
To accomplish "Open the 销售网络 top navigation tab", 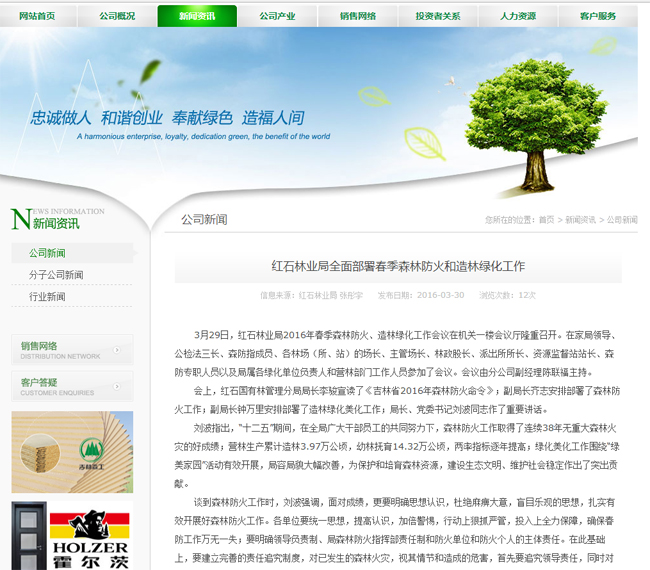I will click(x=357, y=16).
